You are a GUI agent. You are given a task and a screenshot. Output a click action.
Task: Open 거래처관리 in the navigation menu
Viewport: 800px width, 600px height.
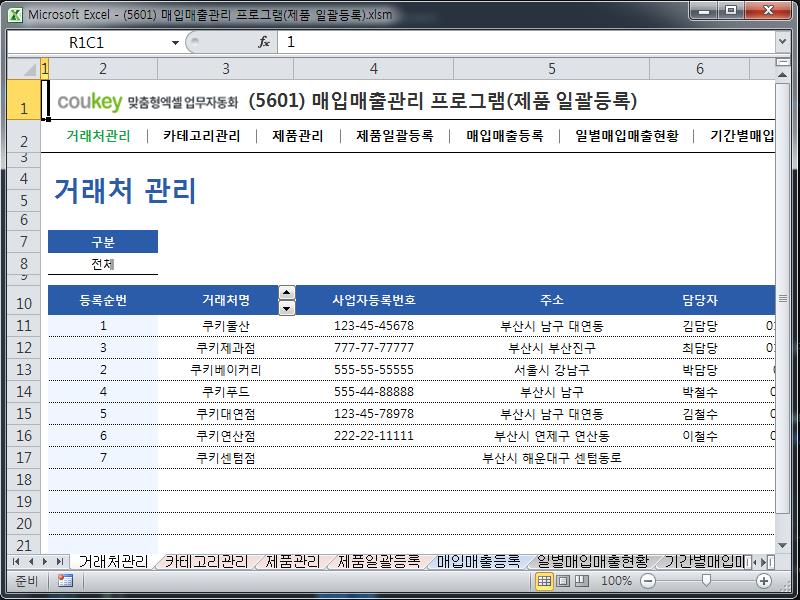click(98, 136)
